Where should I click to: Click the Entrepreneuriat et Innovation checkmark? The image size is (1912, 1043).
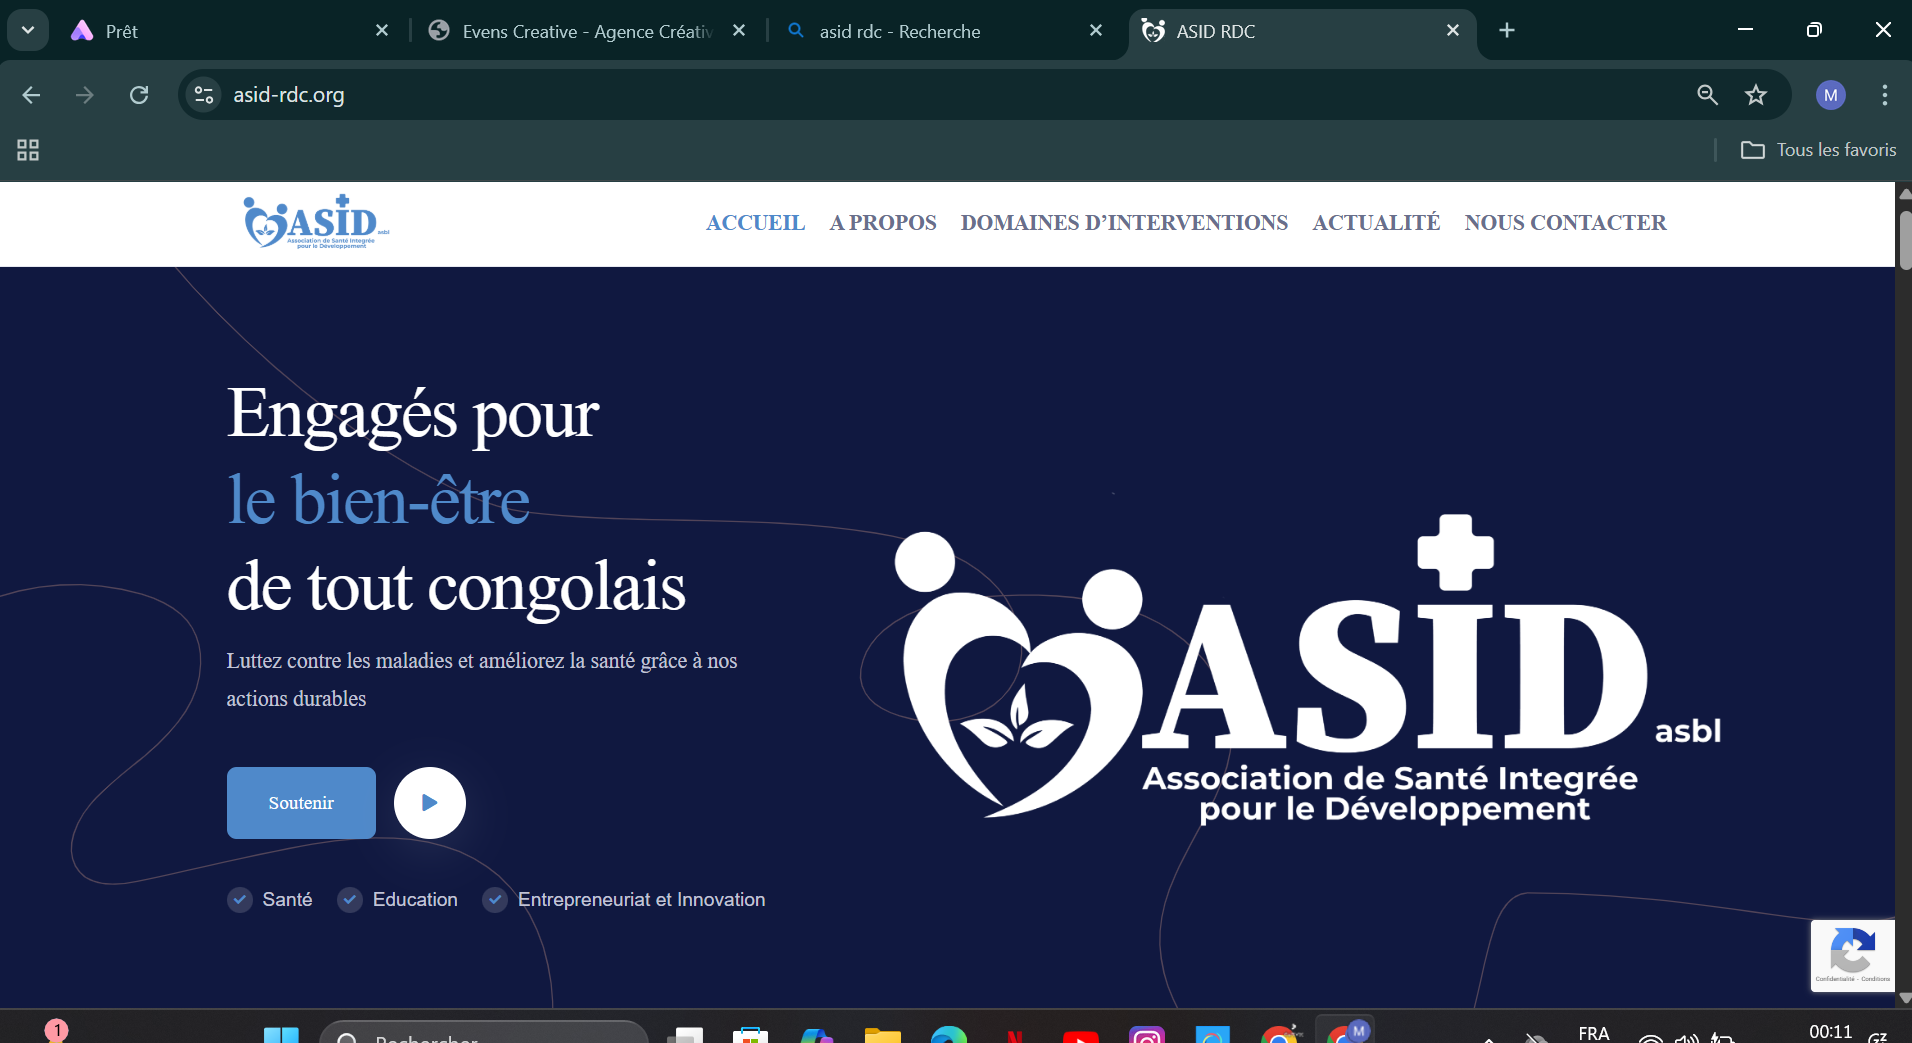pyautogui.click(x=495, y=900)
